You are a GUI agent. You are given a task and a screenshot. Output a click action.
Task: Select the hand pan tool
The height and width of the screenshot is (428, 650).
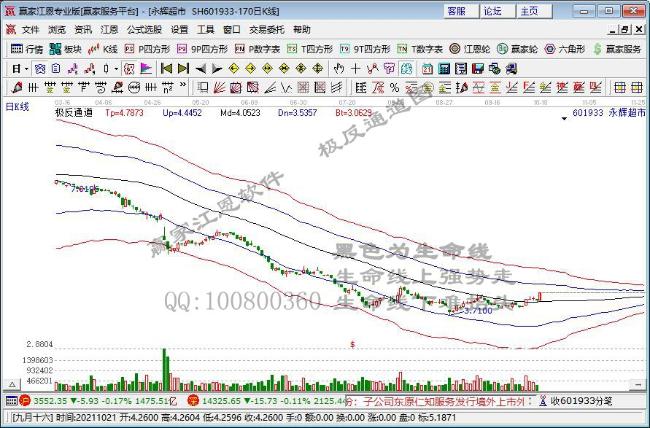(x=339, y=68)
